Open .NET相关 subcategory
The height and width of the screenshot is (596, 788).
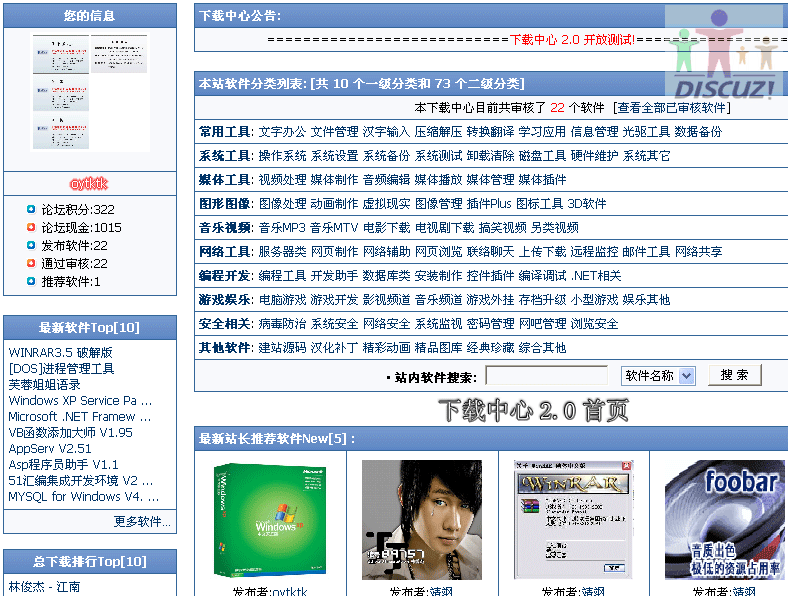click(596, 276)
